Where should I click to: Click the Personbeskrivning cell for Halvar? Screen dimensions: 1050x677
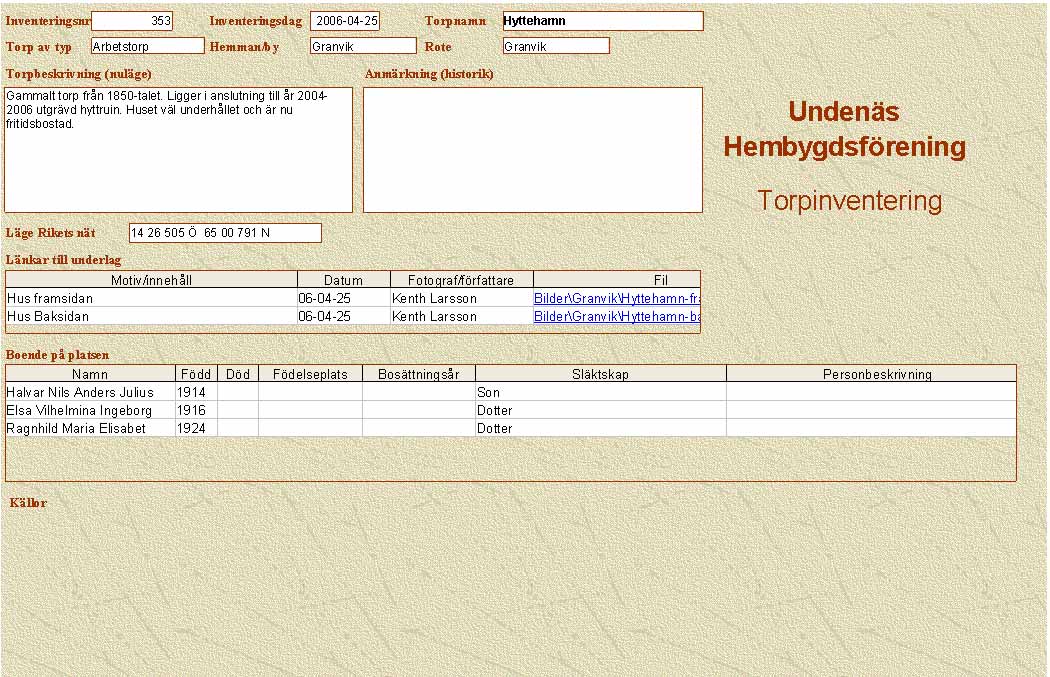pyautogui.click(x=870, y=393)
